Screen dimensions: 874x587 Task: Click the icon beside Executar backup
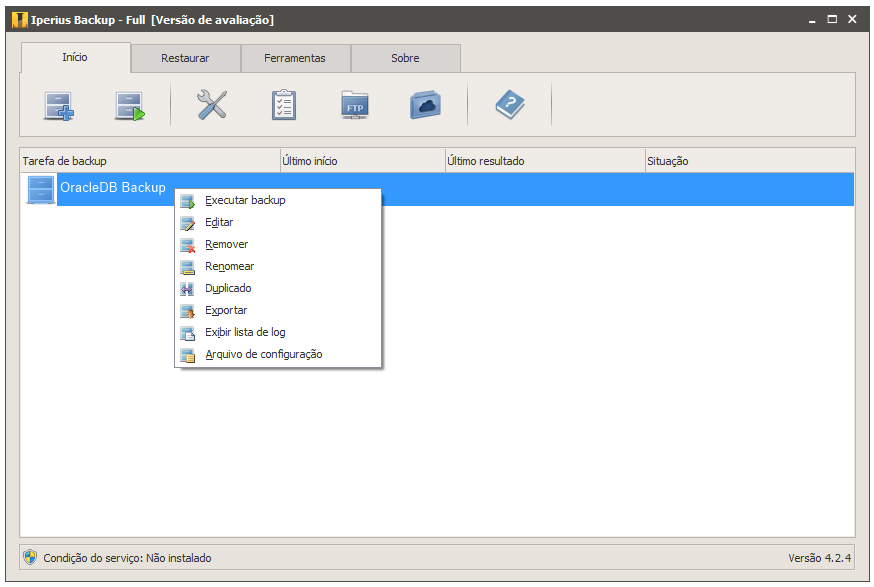tap(188, 201)
